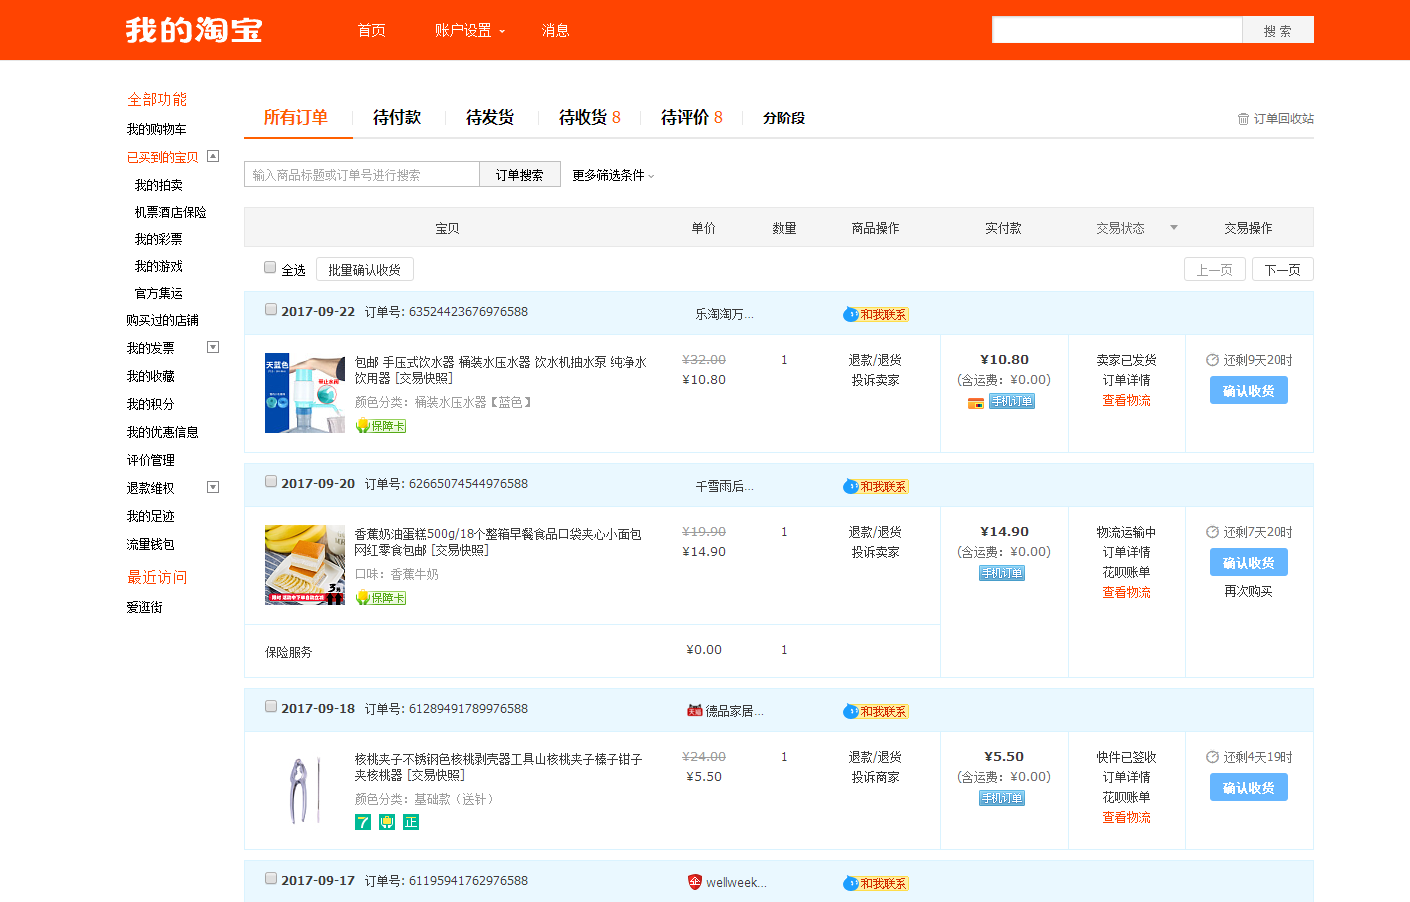Click the credit card icon under the ¥10.80 payment
Screen dimensions: 1410x902
(x=975, y=403)
